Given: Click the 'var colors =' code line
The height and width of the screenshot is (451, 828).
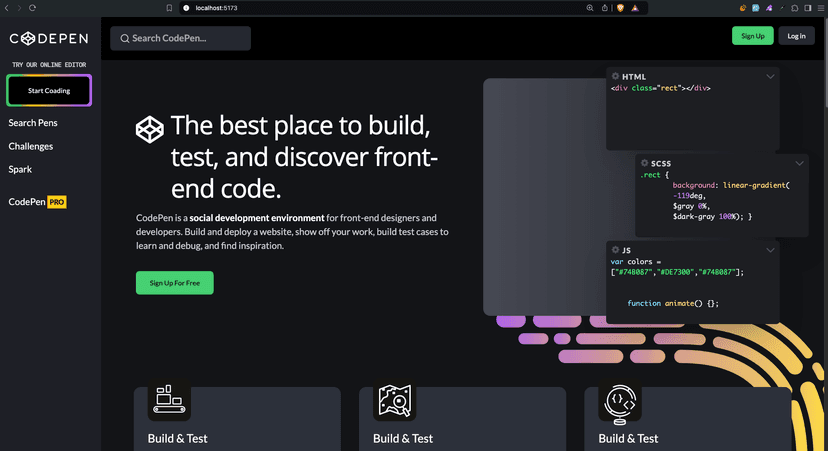Looking at the screenshot, I should tap(636, 261).
